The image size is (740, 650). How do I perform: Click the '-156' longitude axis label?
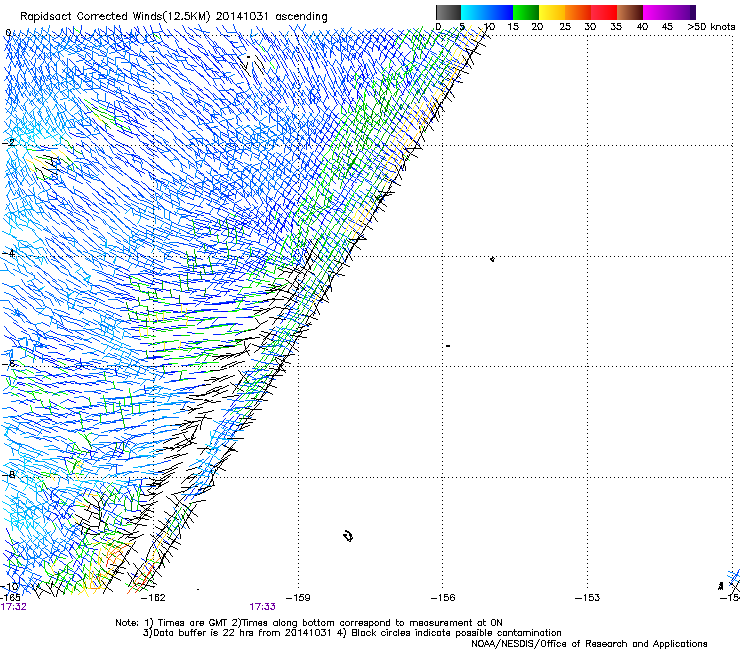tap(443, 598)
